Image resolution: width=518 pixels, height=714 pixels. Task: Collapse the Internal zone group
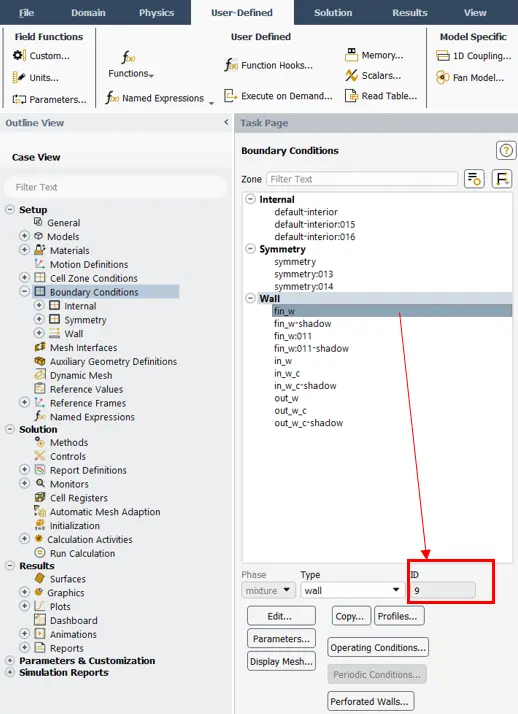250,199
